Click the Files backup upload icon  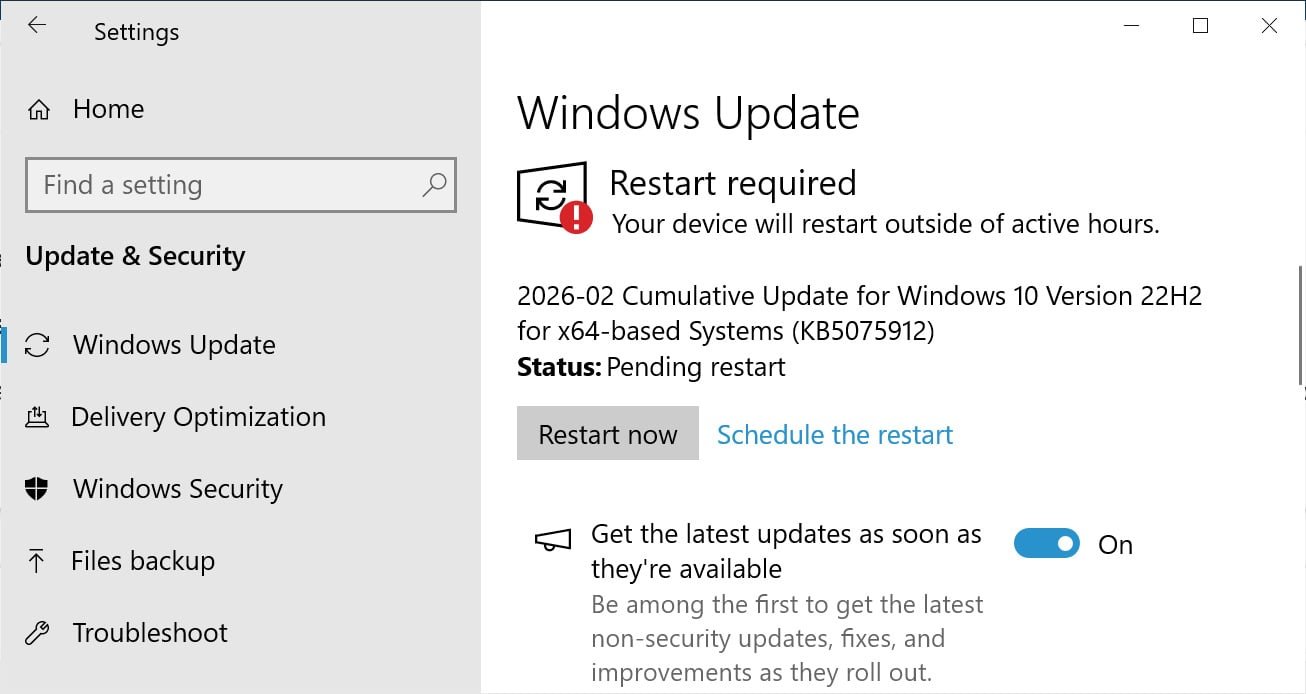pos(38,561)
